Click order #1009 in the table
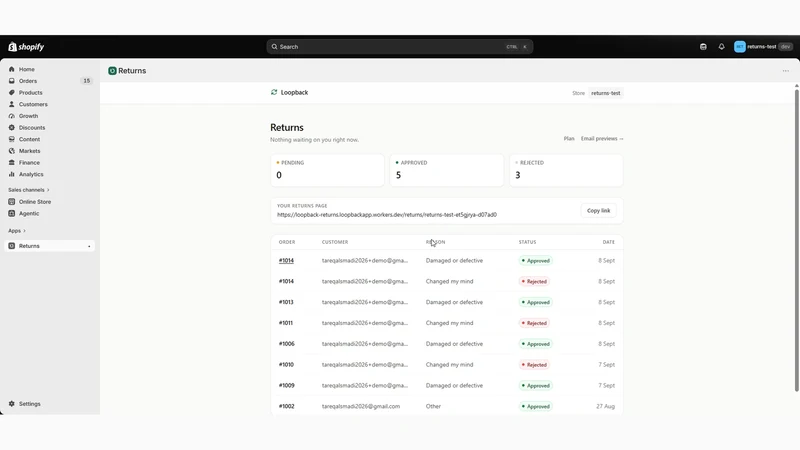The image size is (800, 450). coord(287,386)
